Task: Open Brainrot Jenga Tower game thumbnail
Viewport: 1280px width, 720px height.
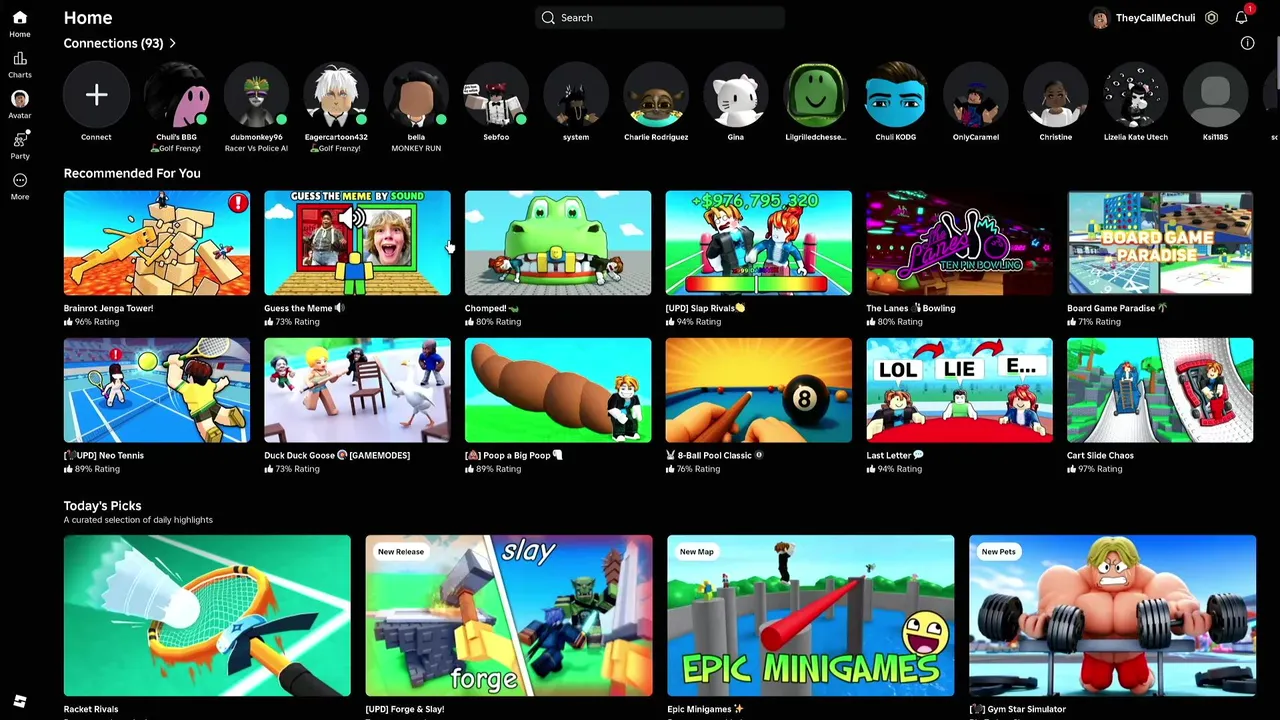Action: (x=157, y=243)
